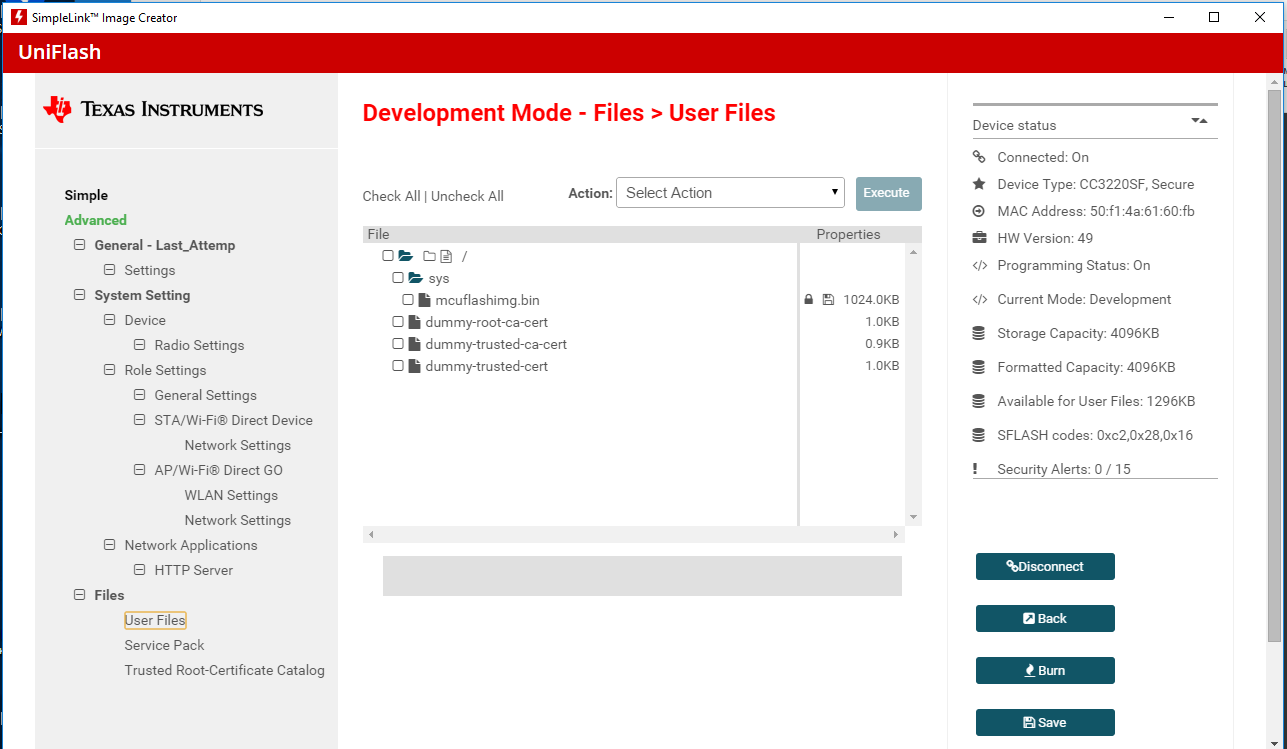Collapse the STA/Wi-Fi Direct Device node
The image size is (1287, 749).
[x=140, y=420]
